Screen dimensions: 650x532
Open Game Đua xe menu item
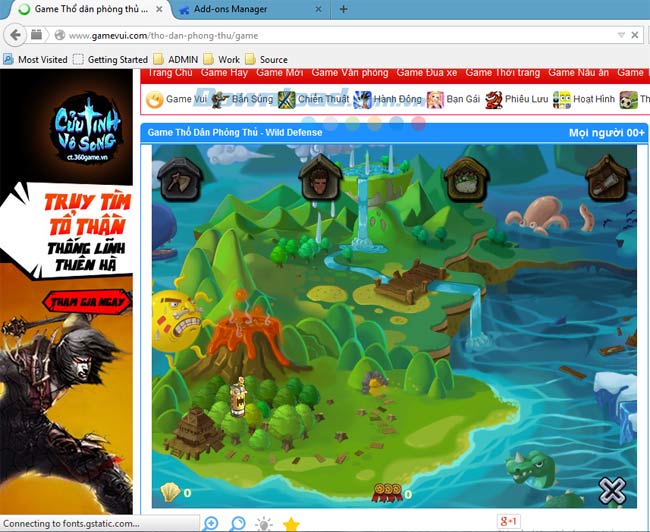click(x=427, y=73)
